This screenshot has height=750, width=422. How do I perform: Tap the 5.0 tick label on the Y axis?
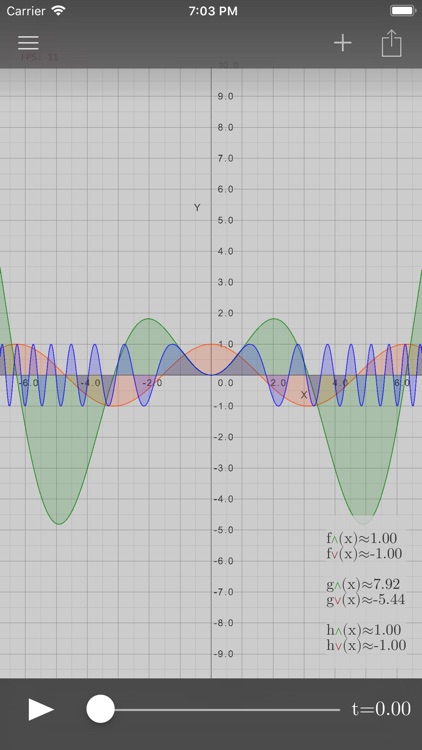[x=225, y=221]
